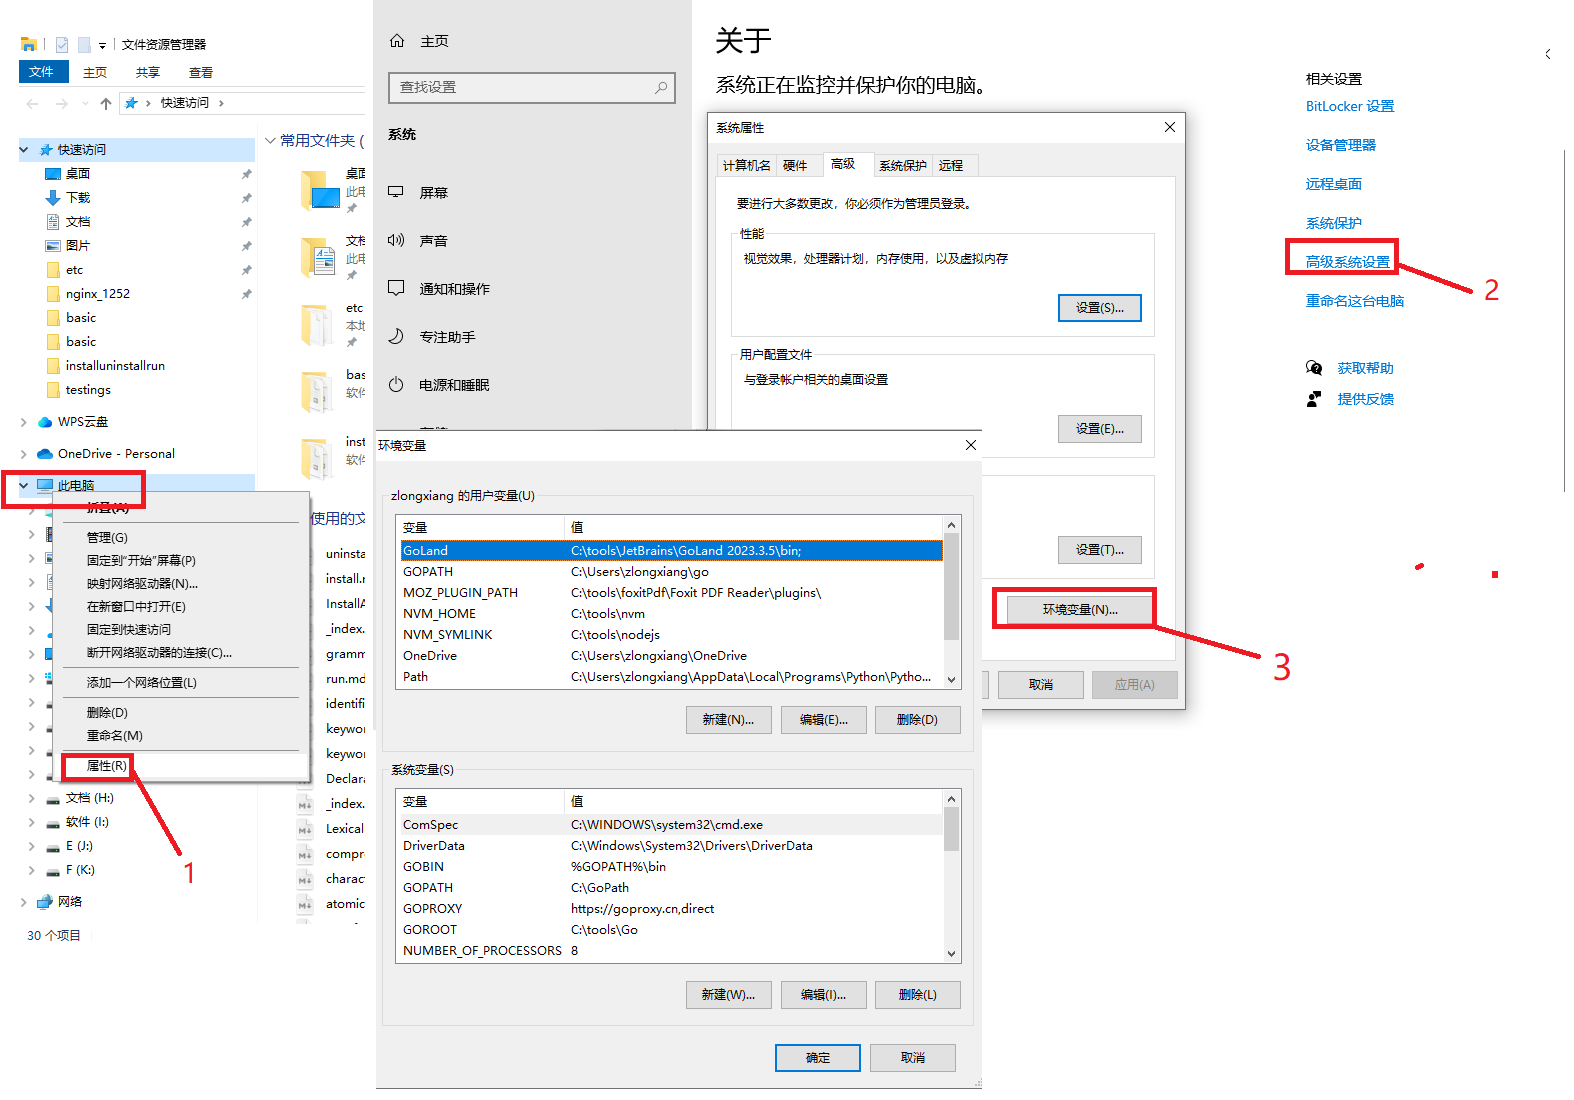This screenshot has width=1574, height=1100.
Task: Click 确定 in 环境变量 dialog
Action: (x=818, y=1058)
